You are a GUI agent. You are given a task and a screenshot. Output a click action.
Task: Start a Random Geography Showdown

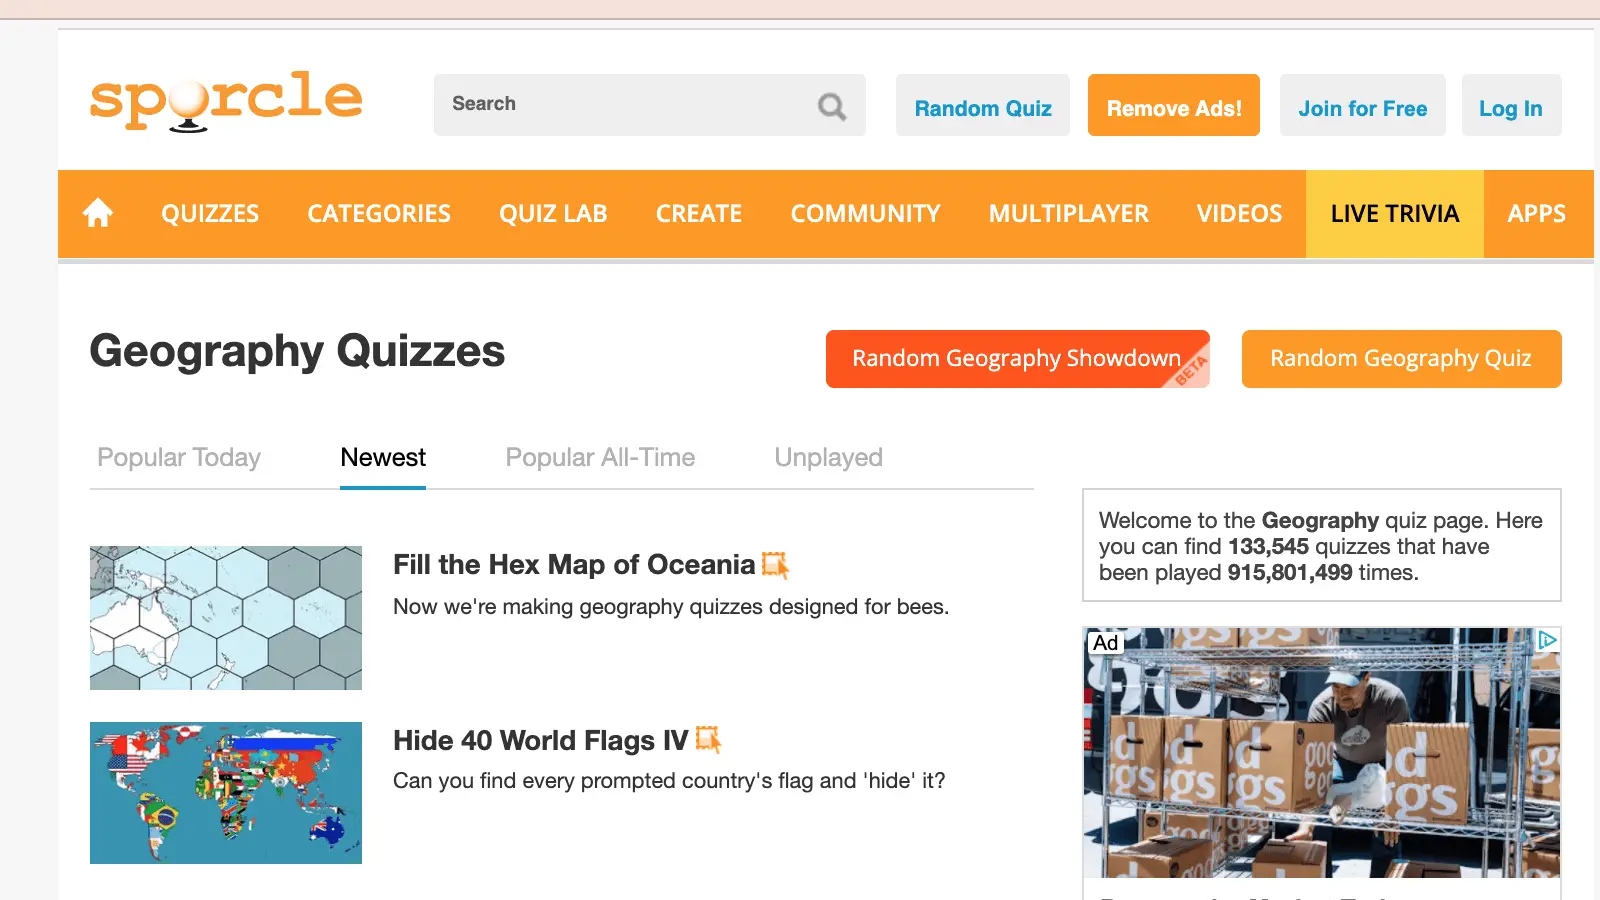tap(1018, 359)
